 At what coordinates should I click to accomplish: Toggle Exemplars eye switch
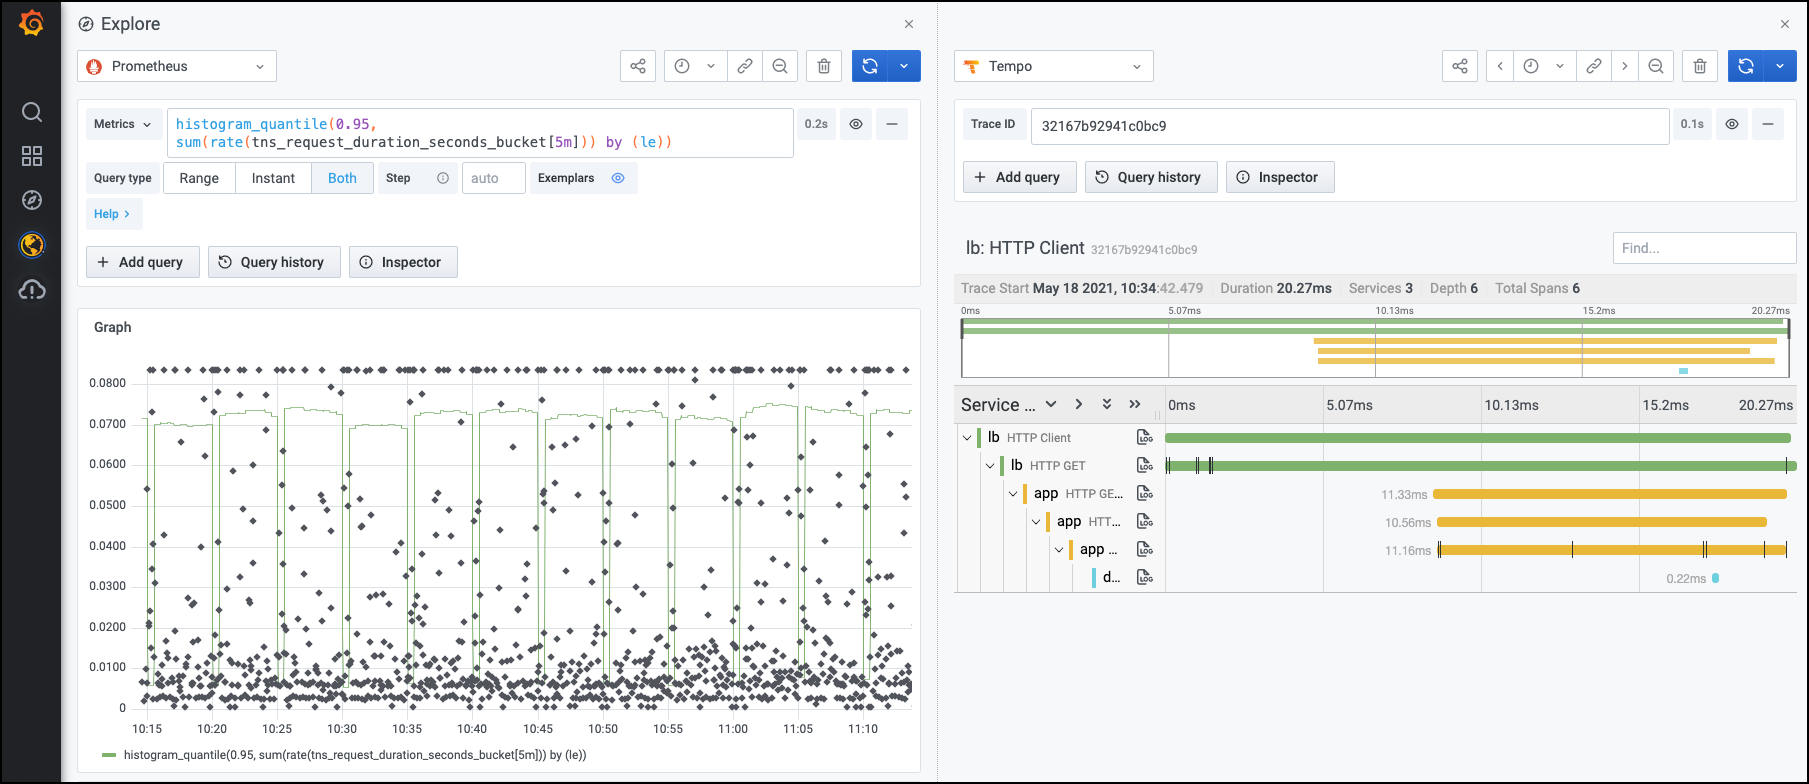point(618,178)
